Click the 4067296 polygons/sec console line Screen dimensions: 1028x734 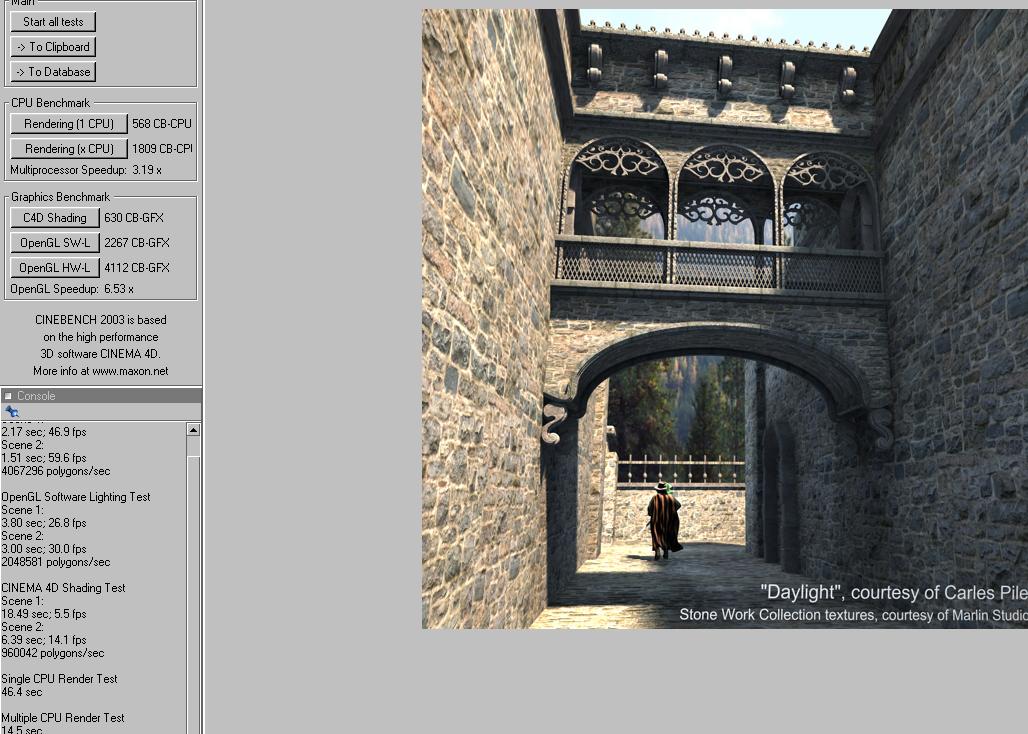pos(56,471)
